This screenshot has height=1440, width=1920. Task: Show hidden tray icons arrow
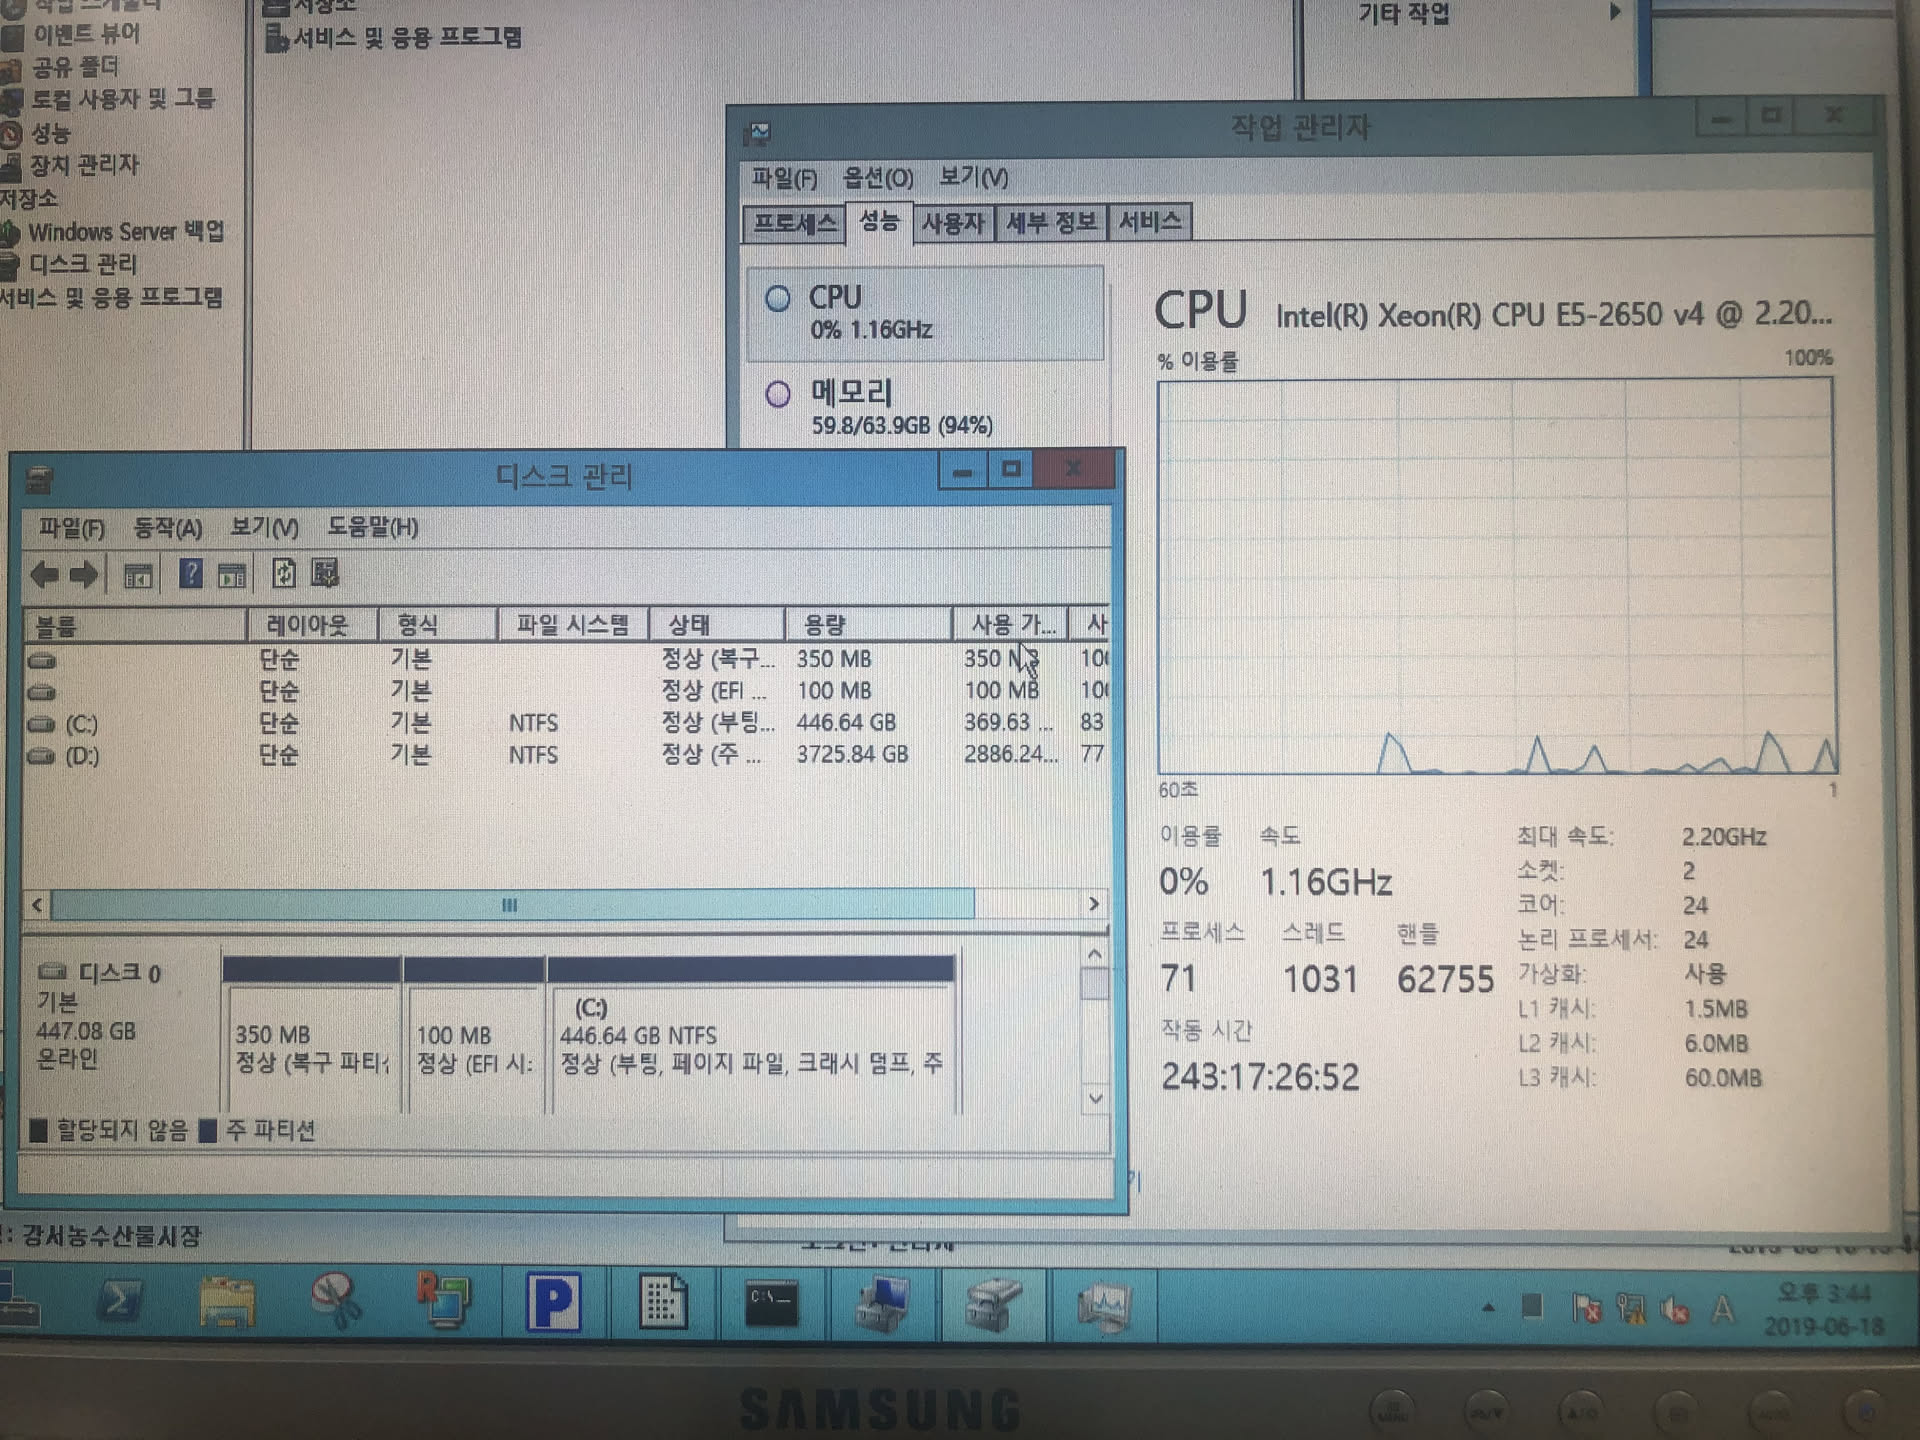(1488, 1307)
